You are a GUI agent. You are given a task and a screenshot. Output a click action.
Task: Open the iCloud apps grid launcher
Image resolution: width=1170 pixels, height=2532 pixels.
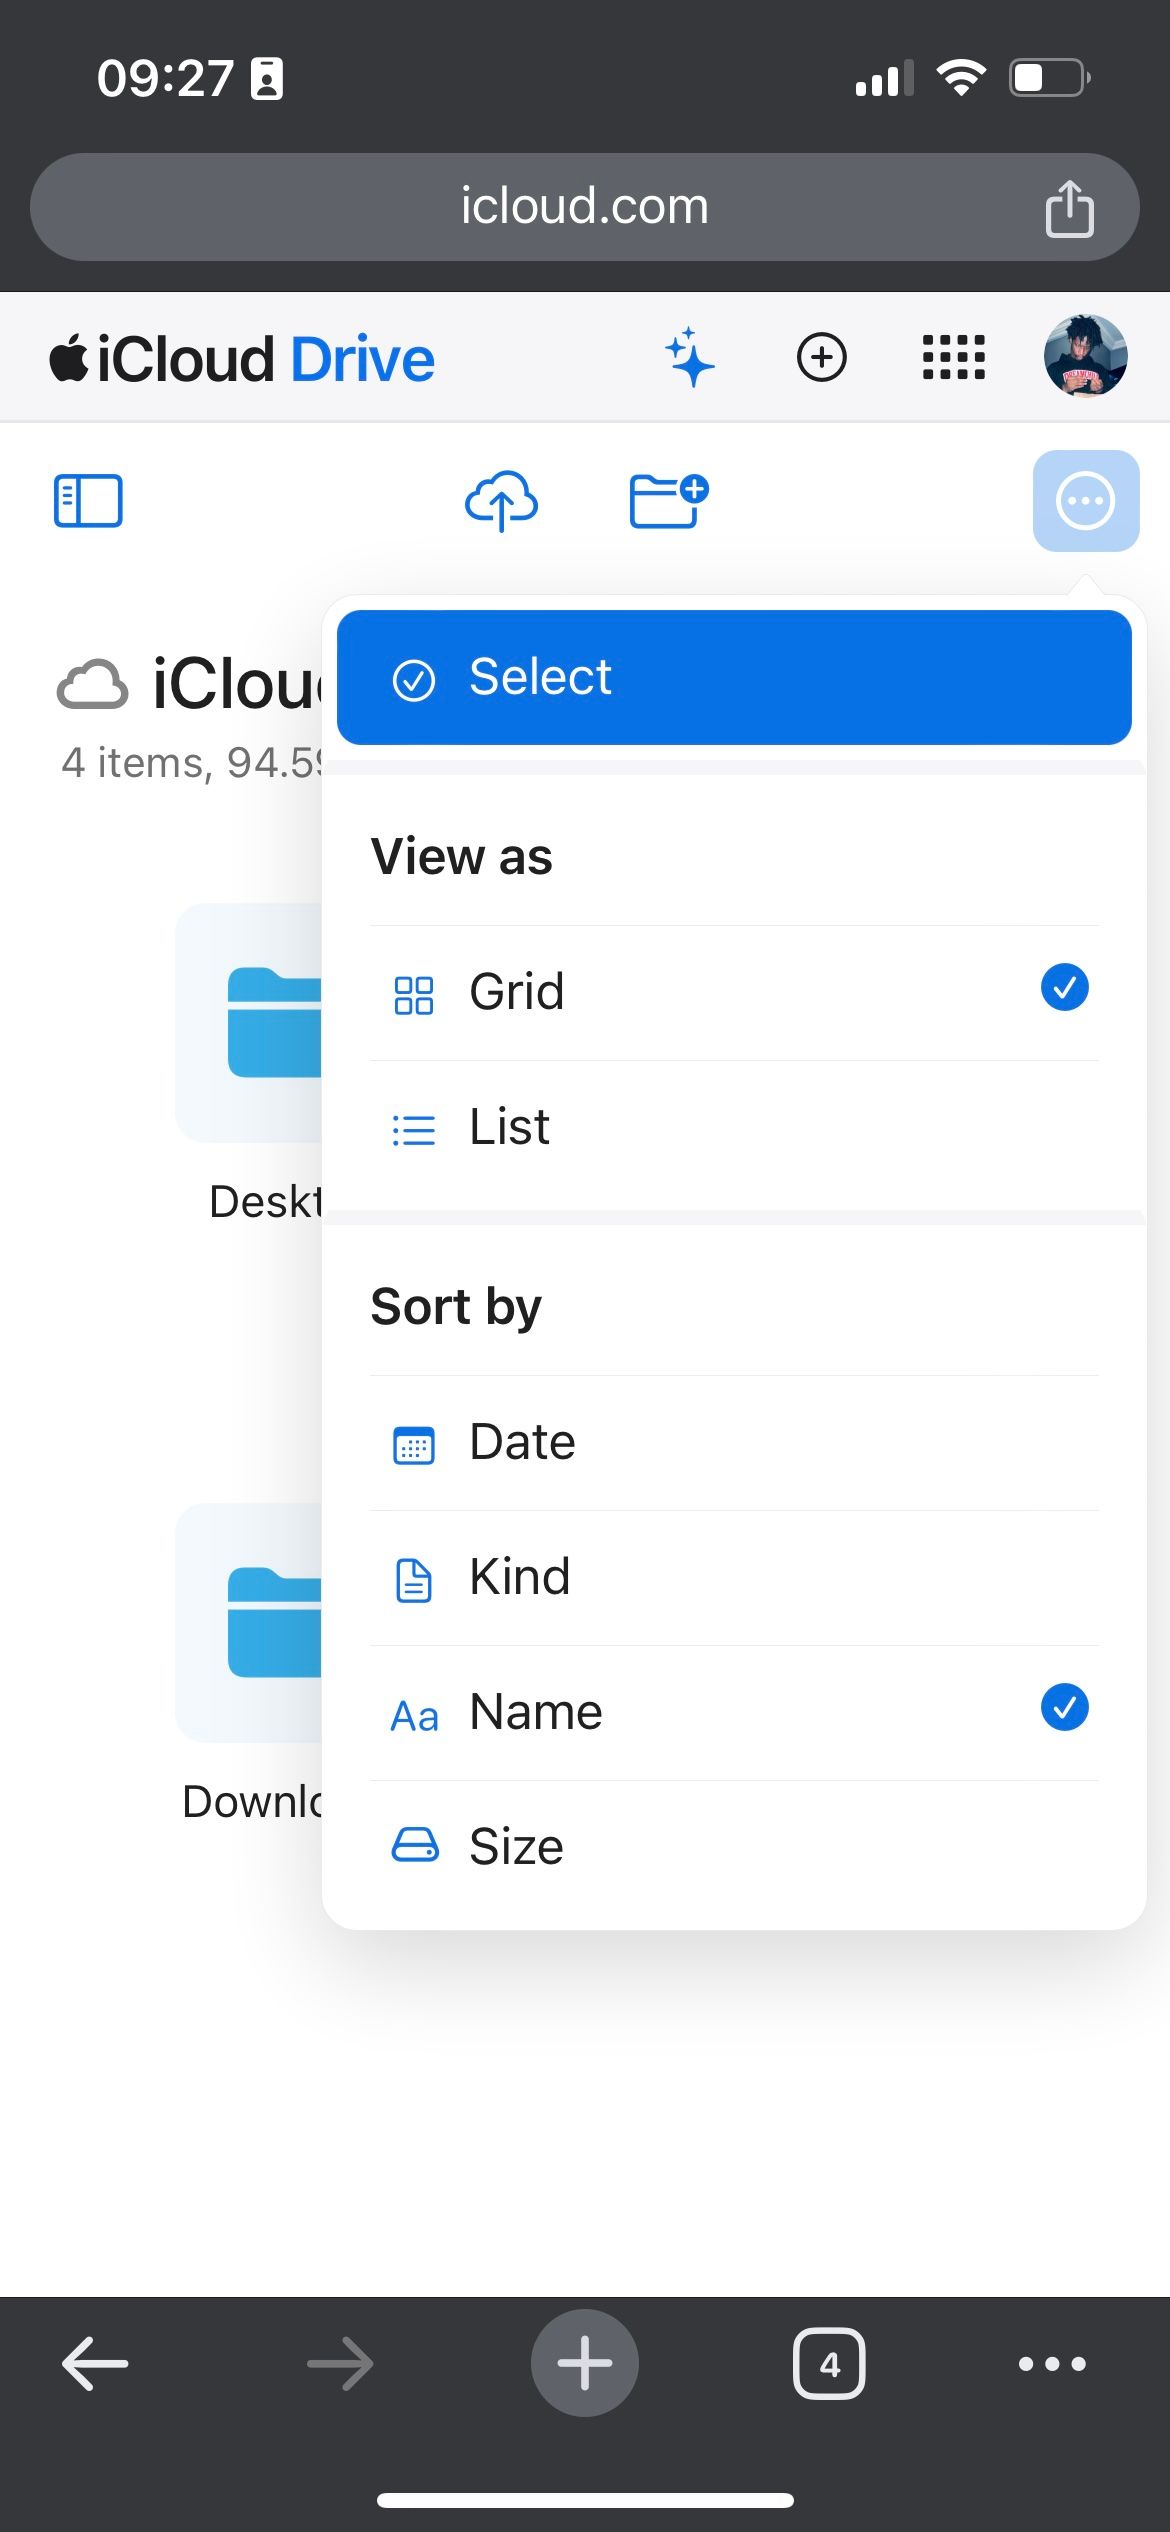coord(953,358)
